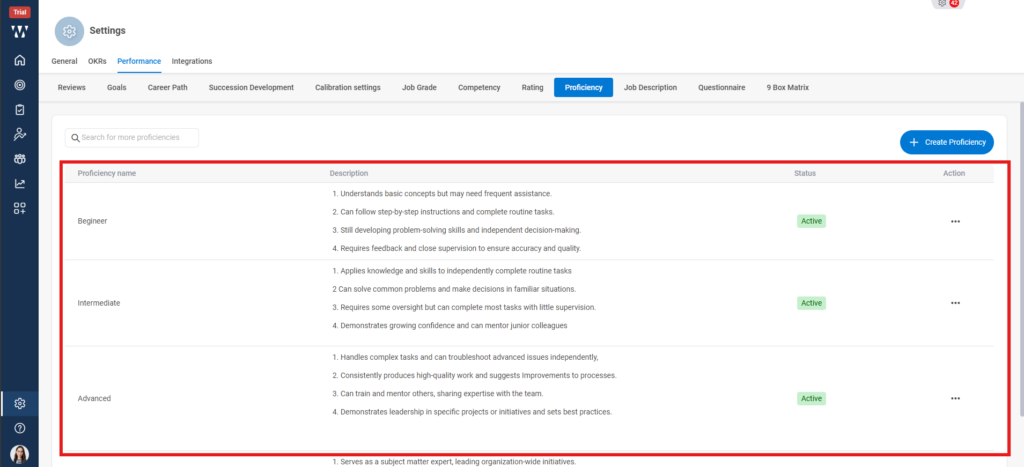Open the Job Description sub-tab

[x=650, y=88]
